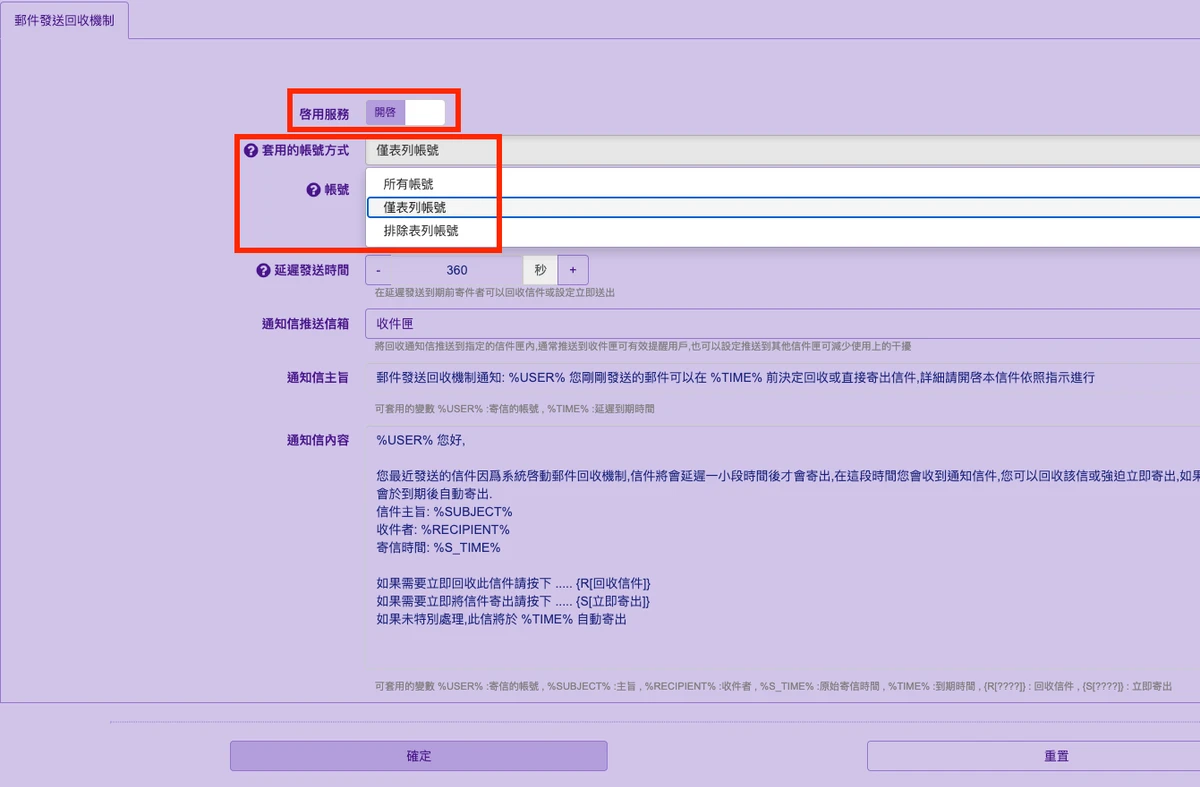This screenshot has width=1200, height=787.
Task: Click help icon beside 延遲發送時間
Action: click(264, 270)
